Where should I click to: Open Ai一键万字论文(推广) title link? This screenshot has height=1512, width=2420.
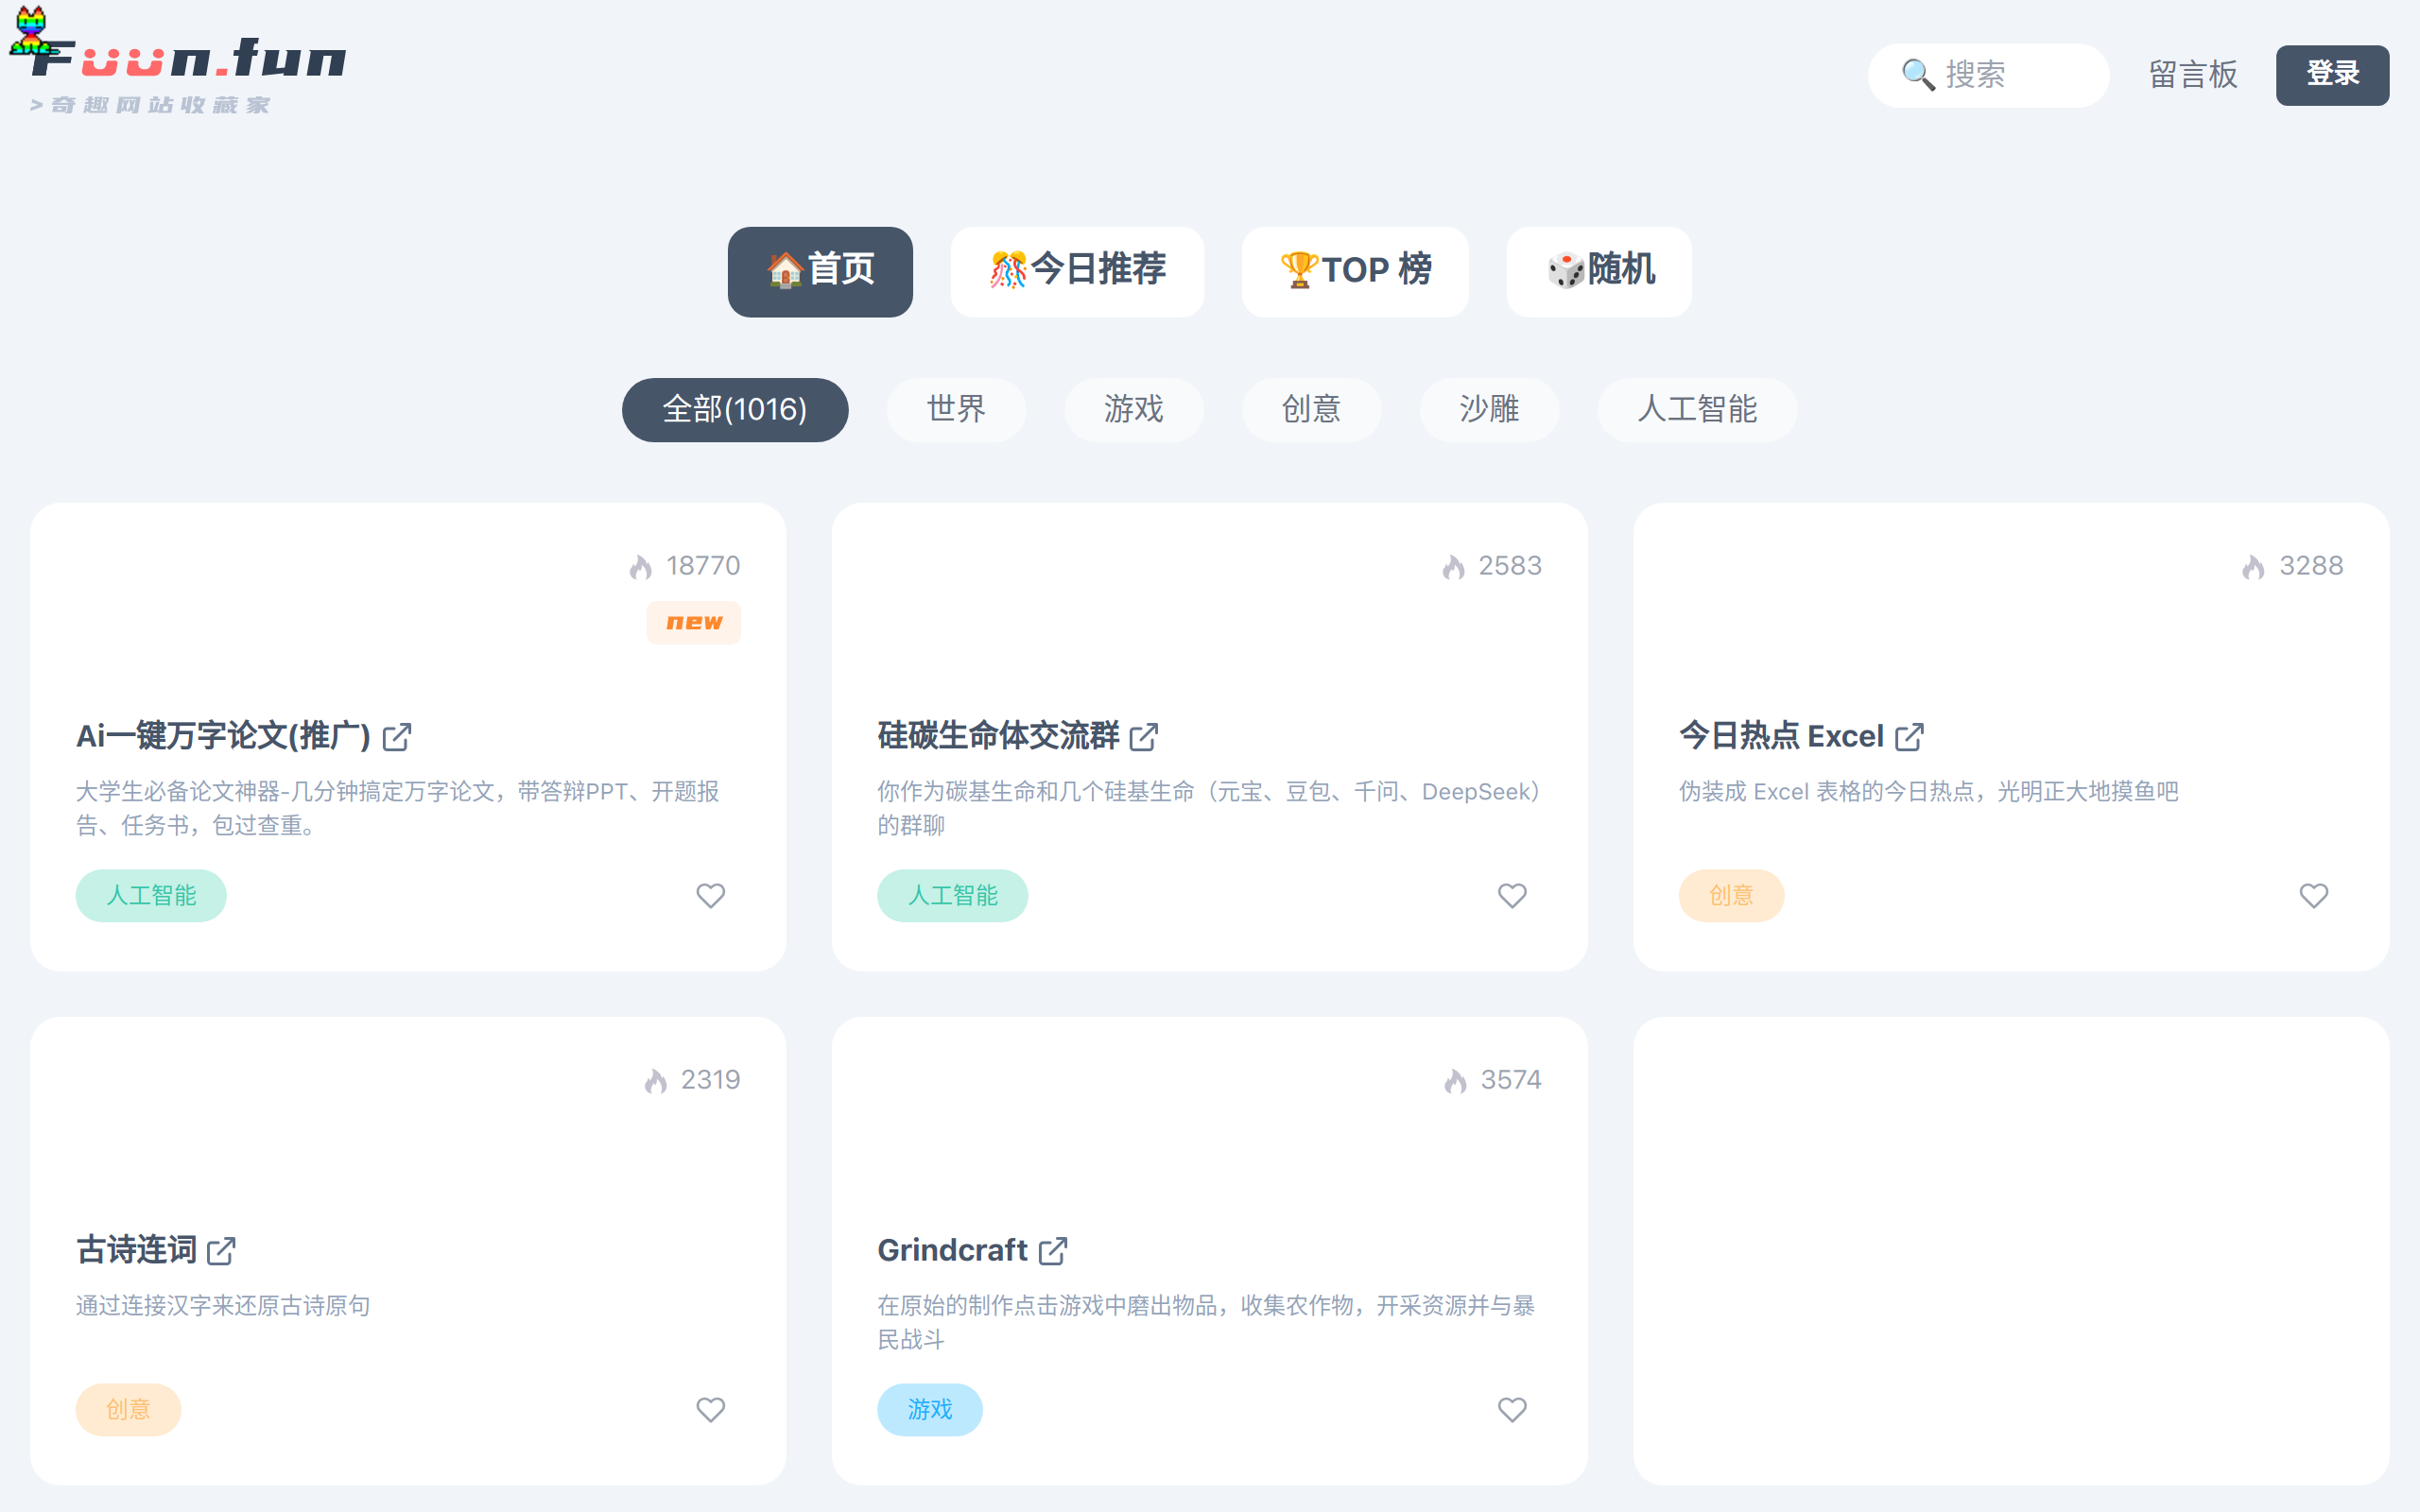(224, 736)
